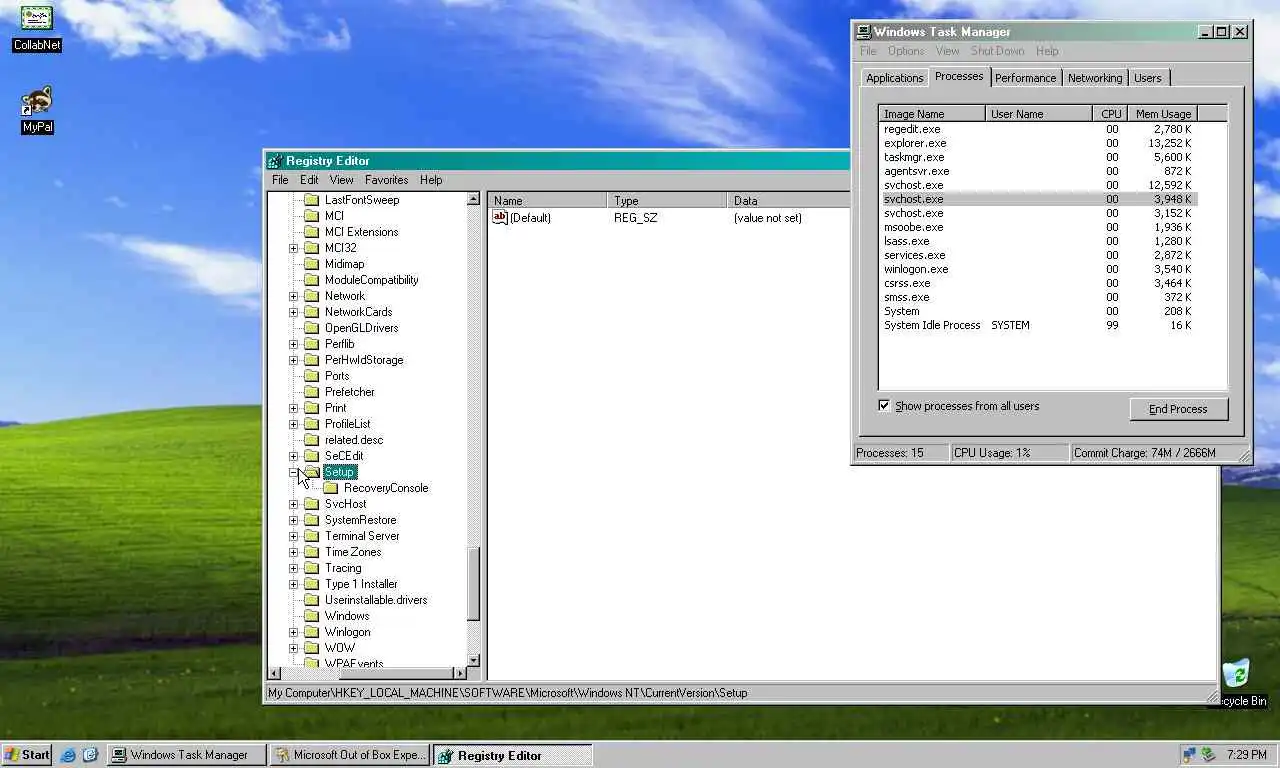Sort processes by CPU column

(x=1110, y=114)
